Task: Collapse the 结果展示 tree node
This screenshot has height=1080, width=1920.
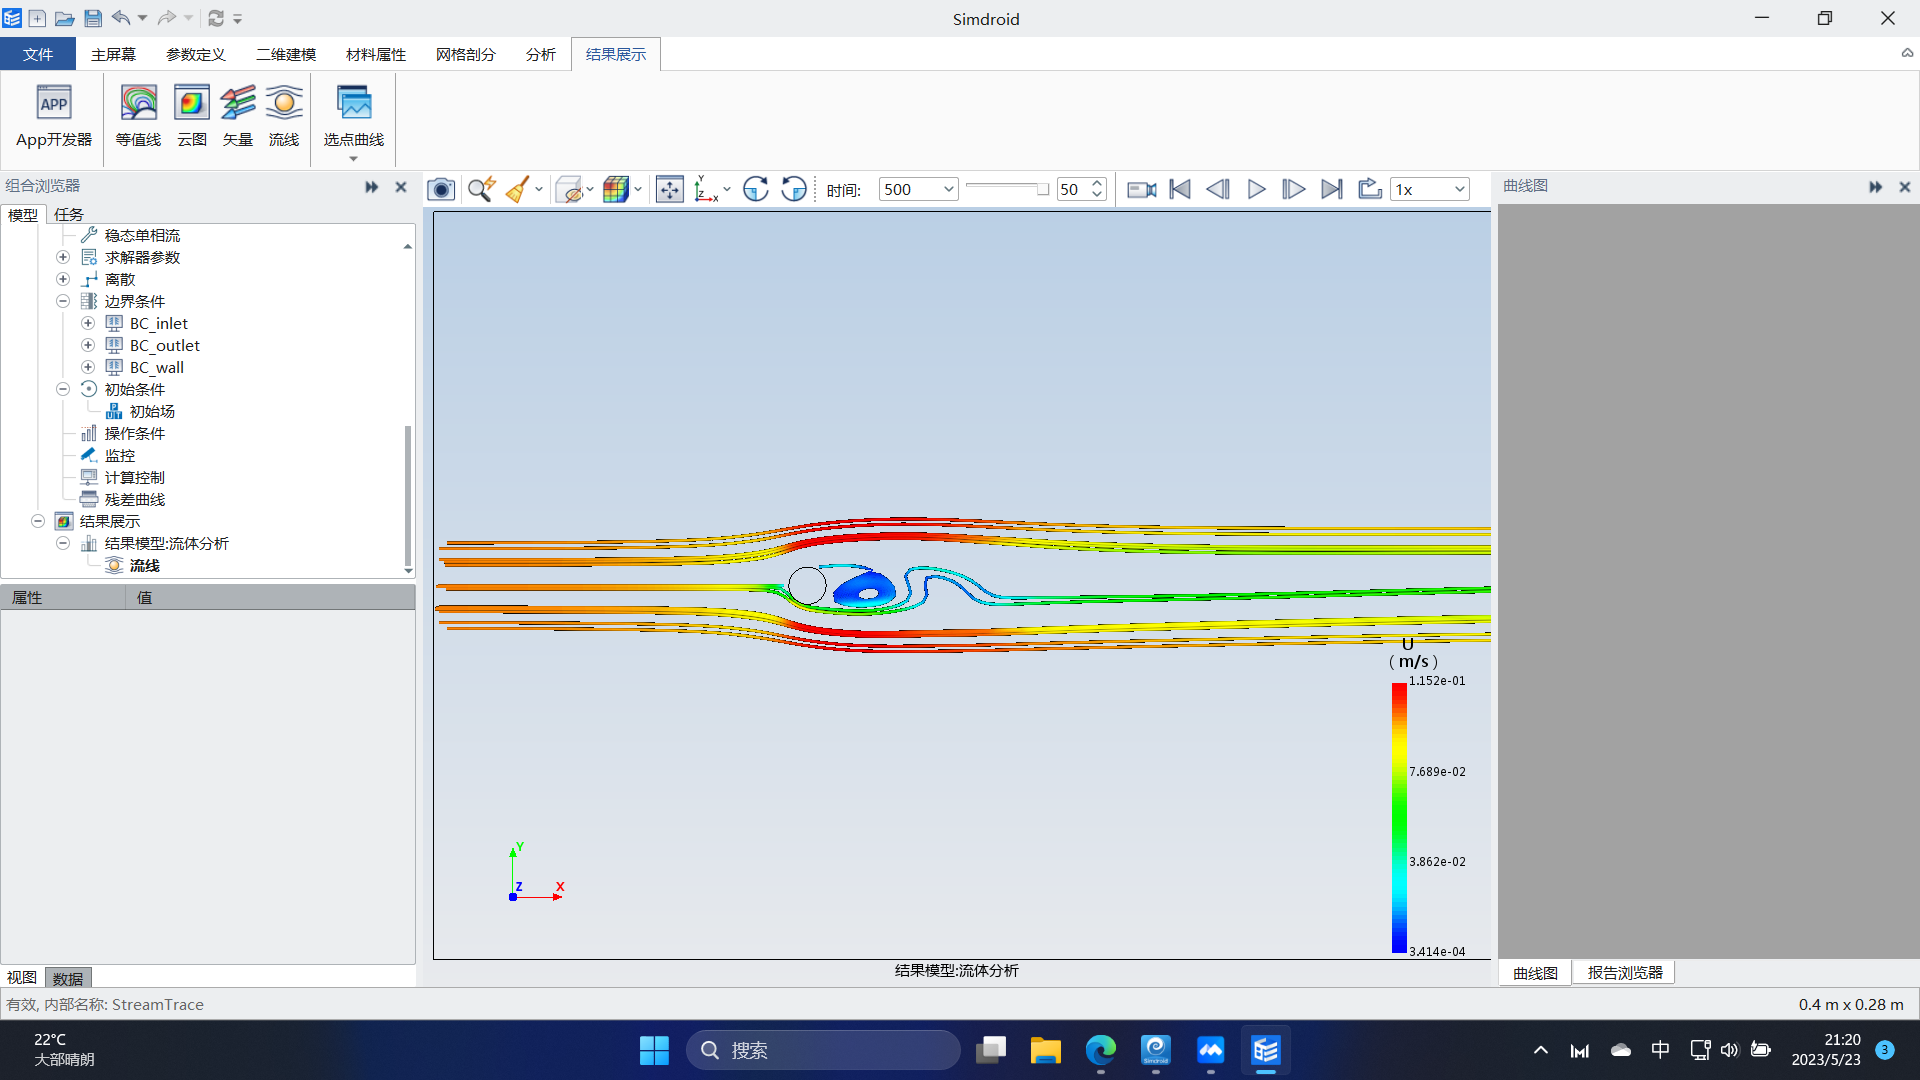Action: click(38, 521)
